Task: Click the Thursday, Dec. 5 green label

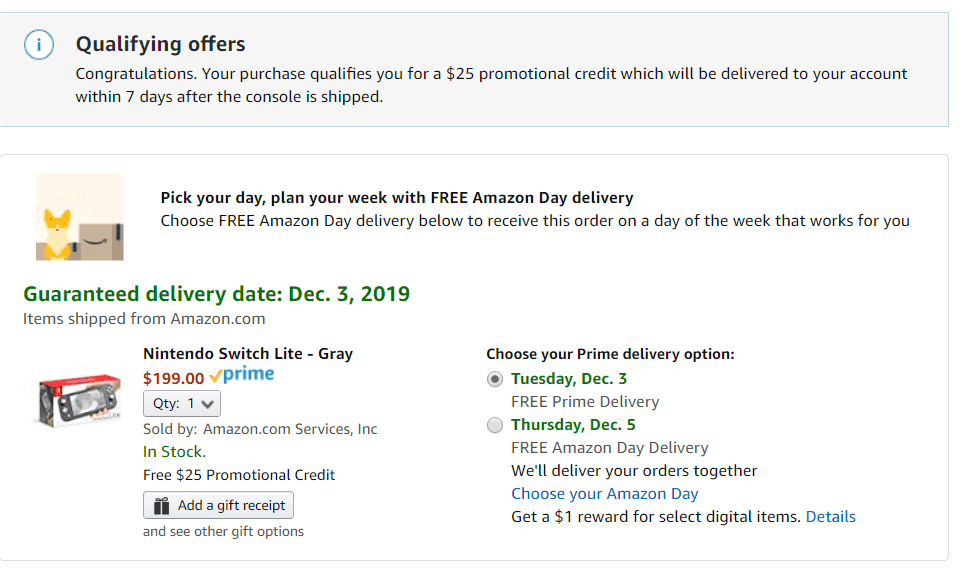Action: click(573, 425)
